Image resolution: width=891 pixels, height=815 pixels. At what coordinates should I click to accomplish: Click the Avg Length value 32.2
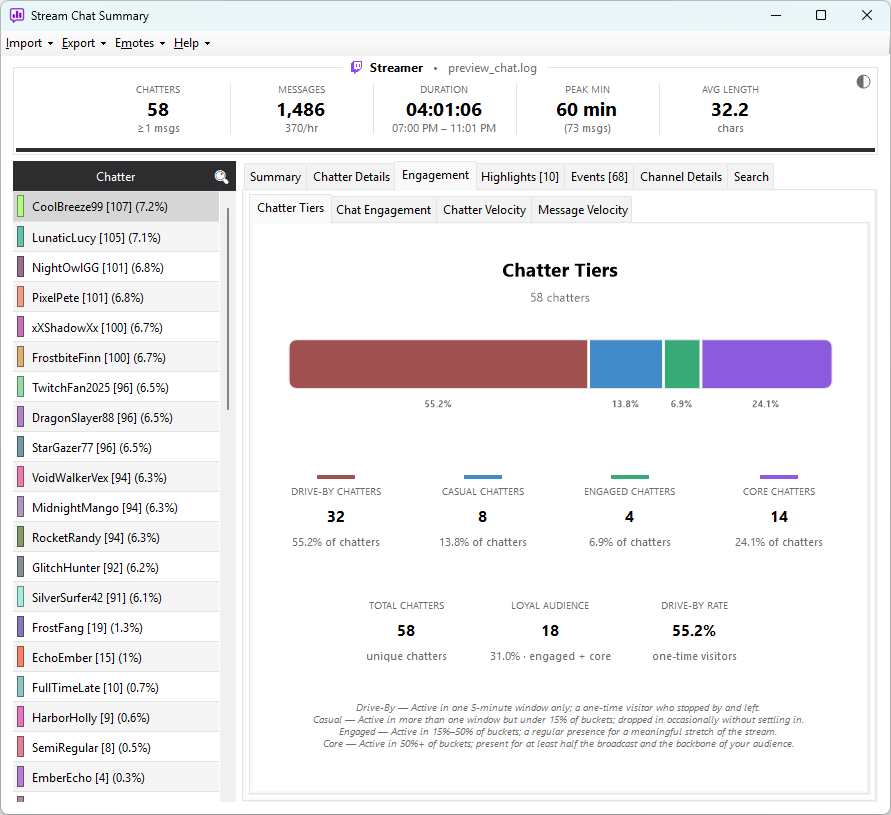pyautogui.click(x=730, y=110)
